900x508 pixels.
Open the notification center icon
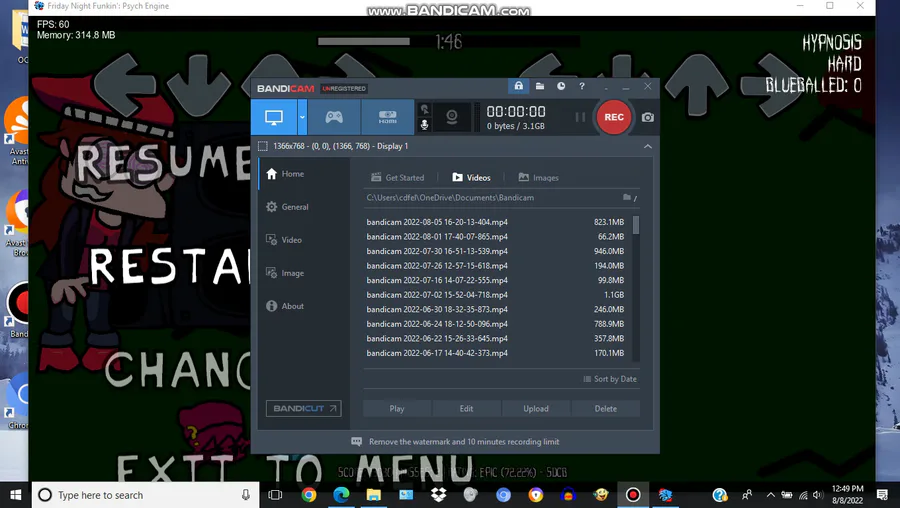882,495
